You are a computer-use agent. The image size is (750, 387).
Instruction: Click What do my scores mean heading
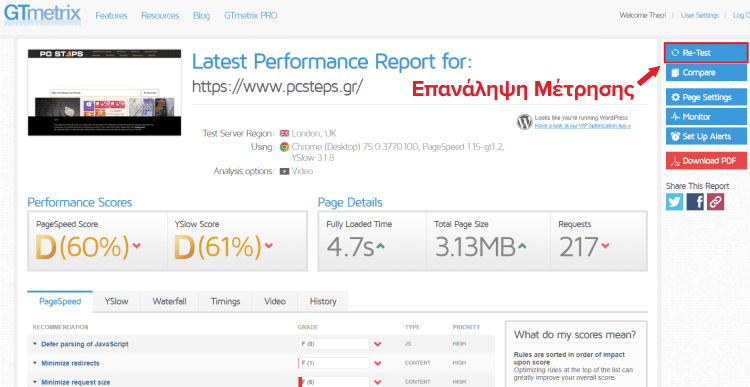pos(575,334)
